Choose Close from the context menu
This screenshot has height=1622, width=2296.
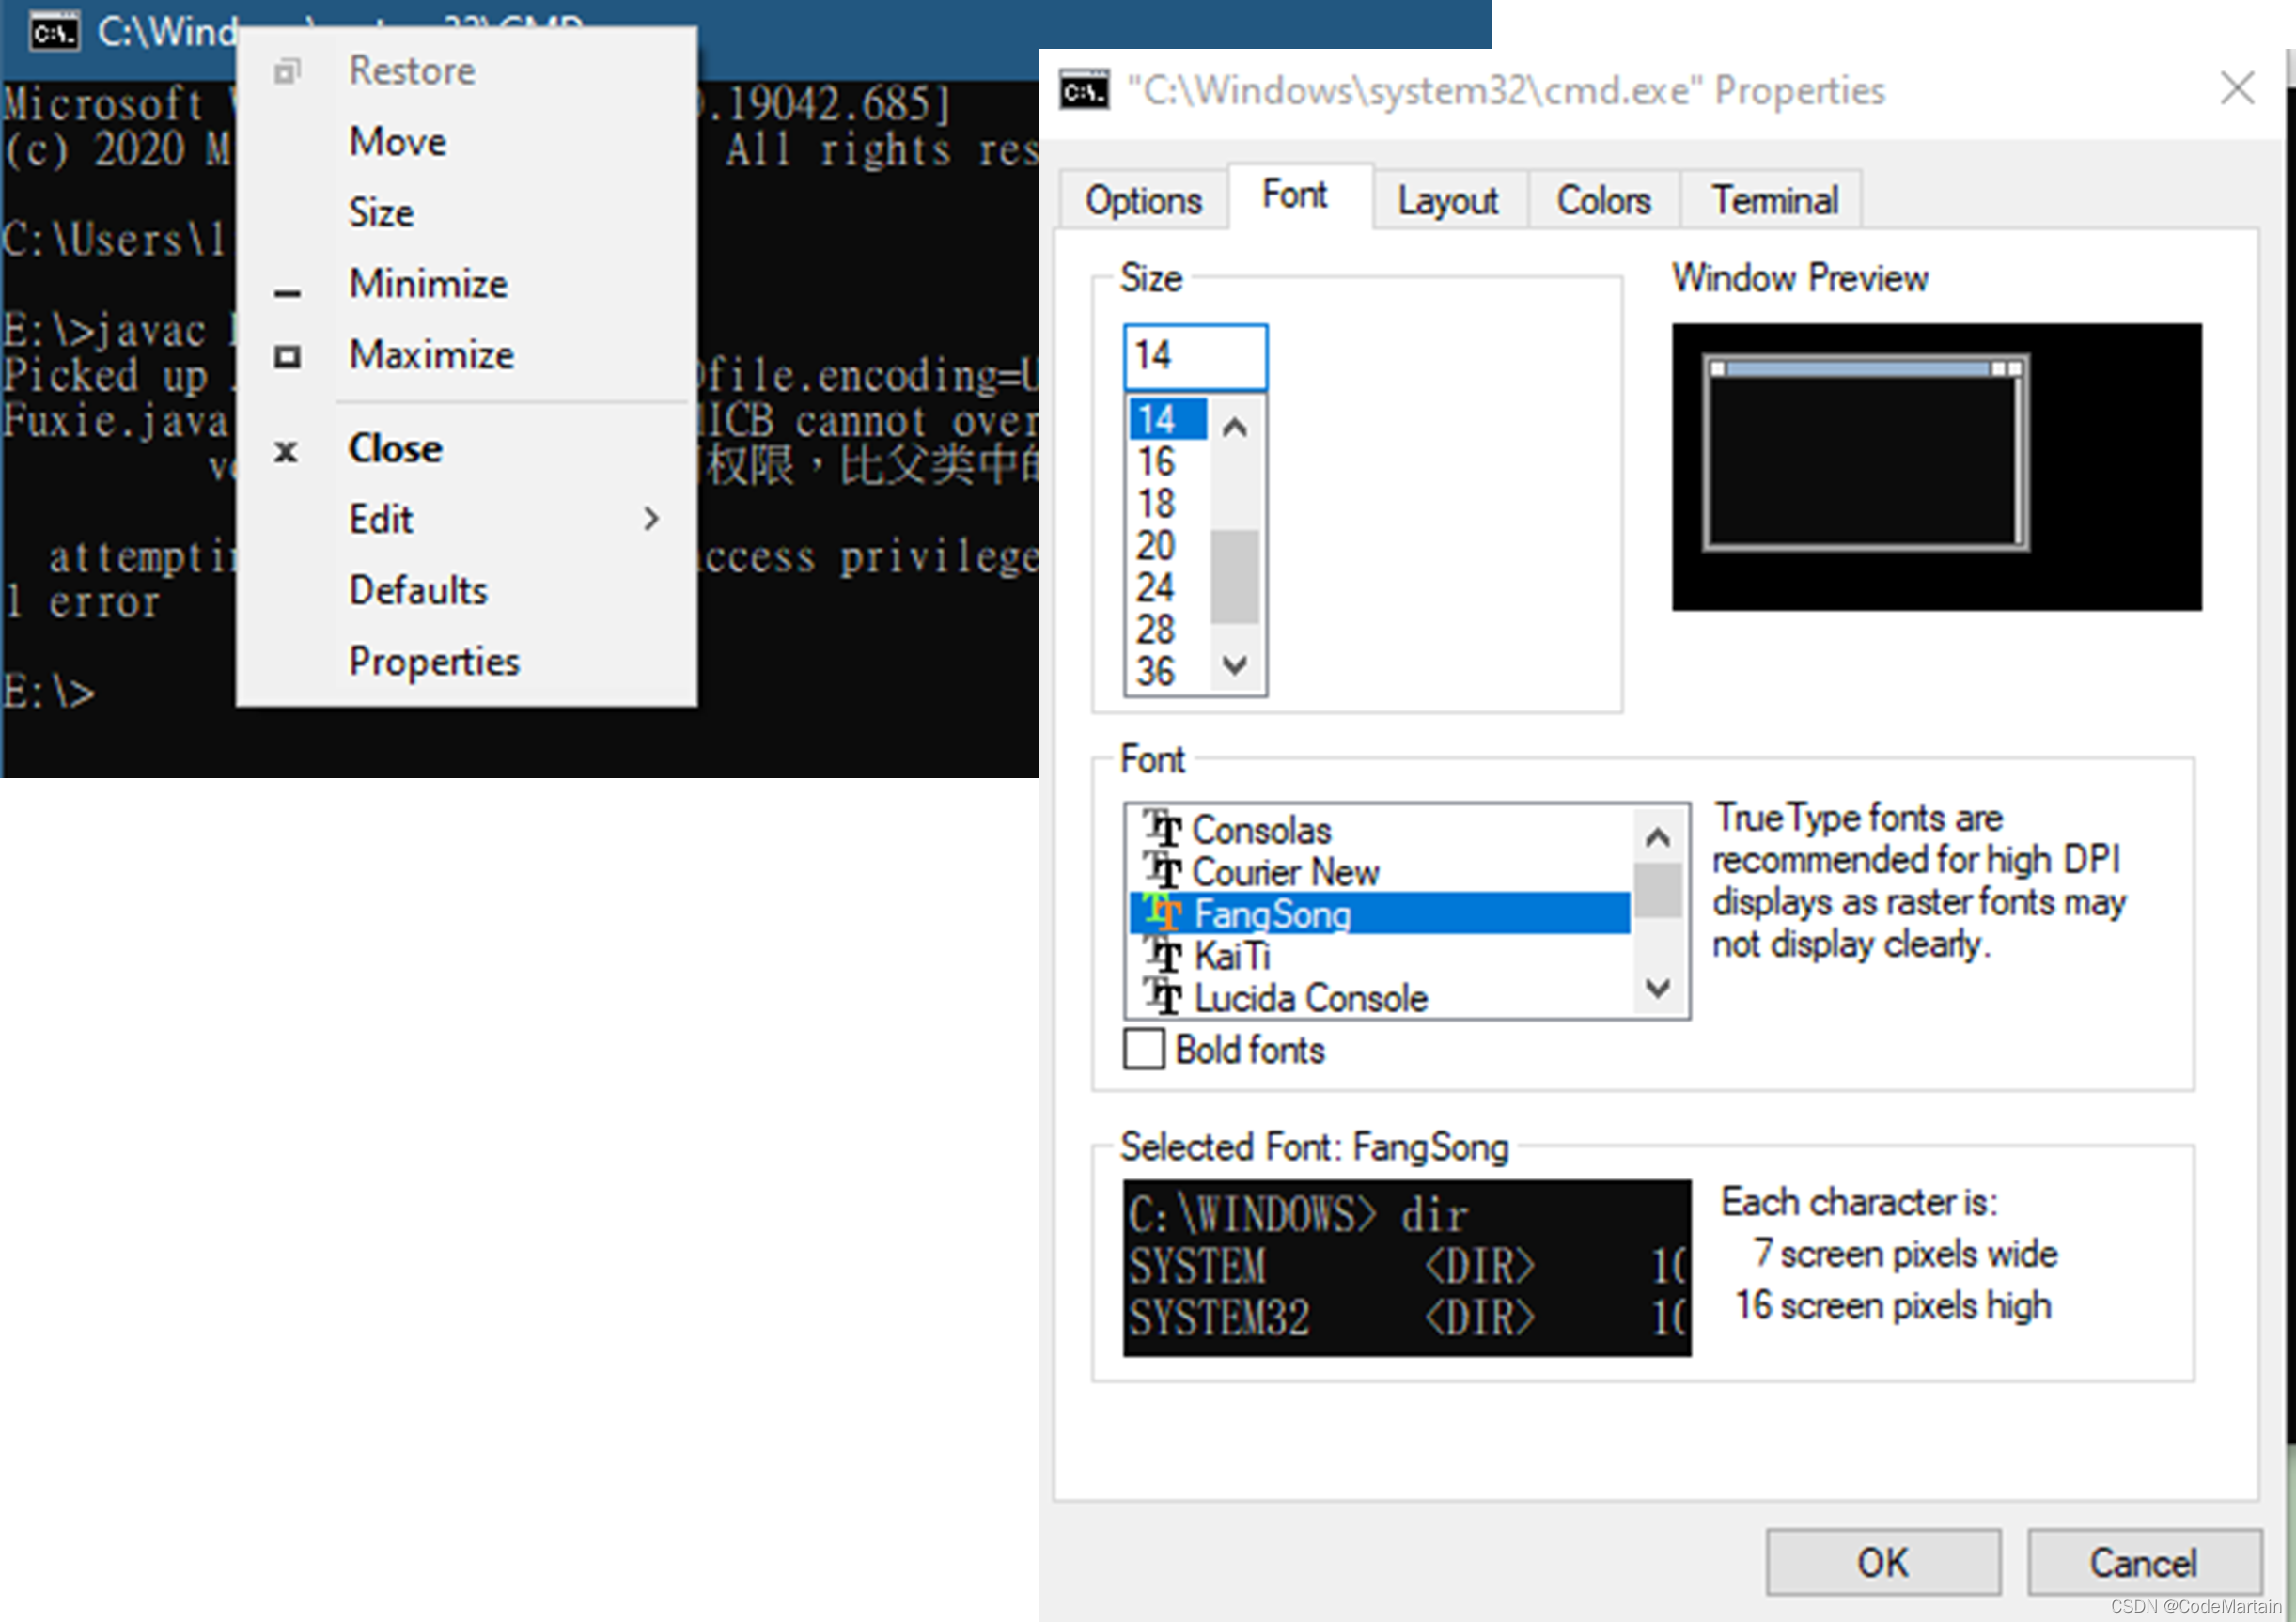coord(466,448)
